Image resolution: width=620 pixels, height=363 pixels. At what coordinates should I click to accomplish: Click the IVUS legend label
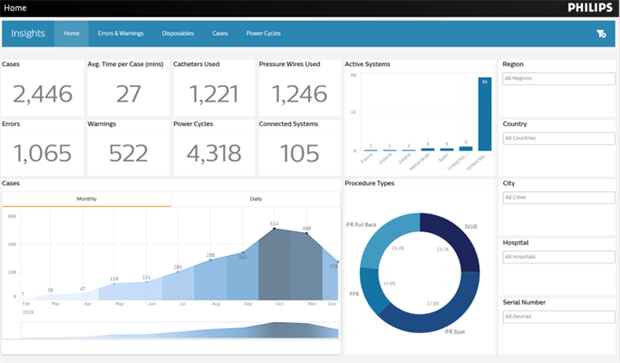471,227
